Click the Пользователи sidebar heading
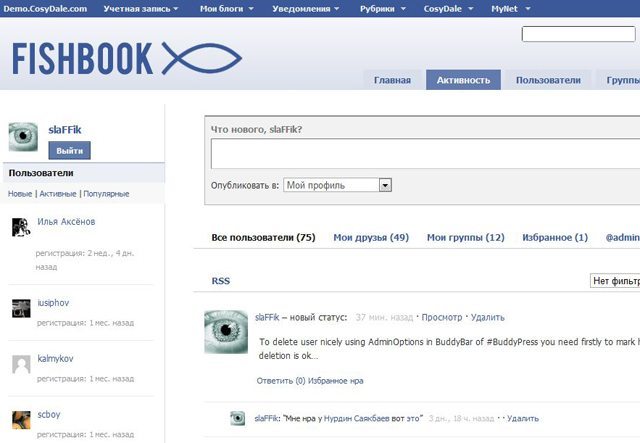This screenshot has height=443, width=640. (x=41, y=173)
